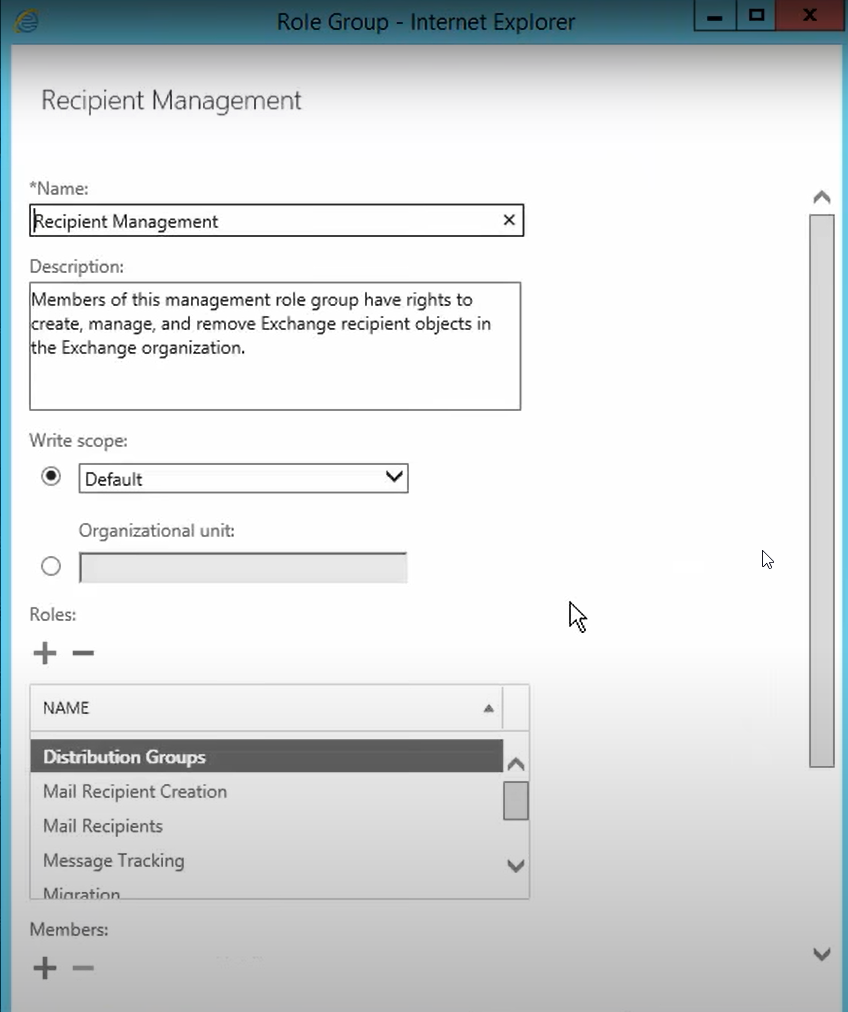Add a role with the plus icon under Roles
The image size is (848, 1012).
pos(45,653)
